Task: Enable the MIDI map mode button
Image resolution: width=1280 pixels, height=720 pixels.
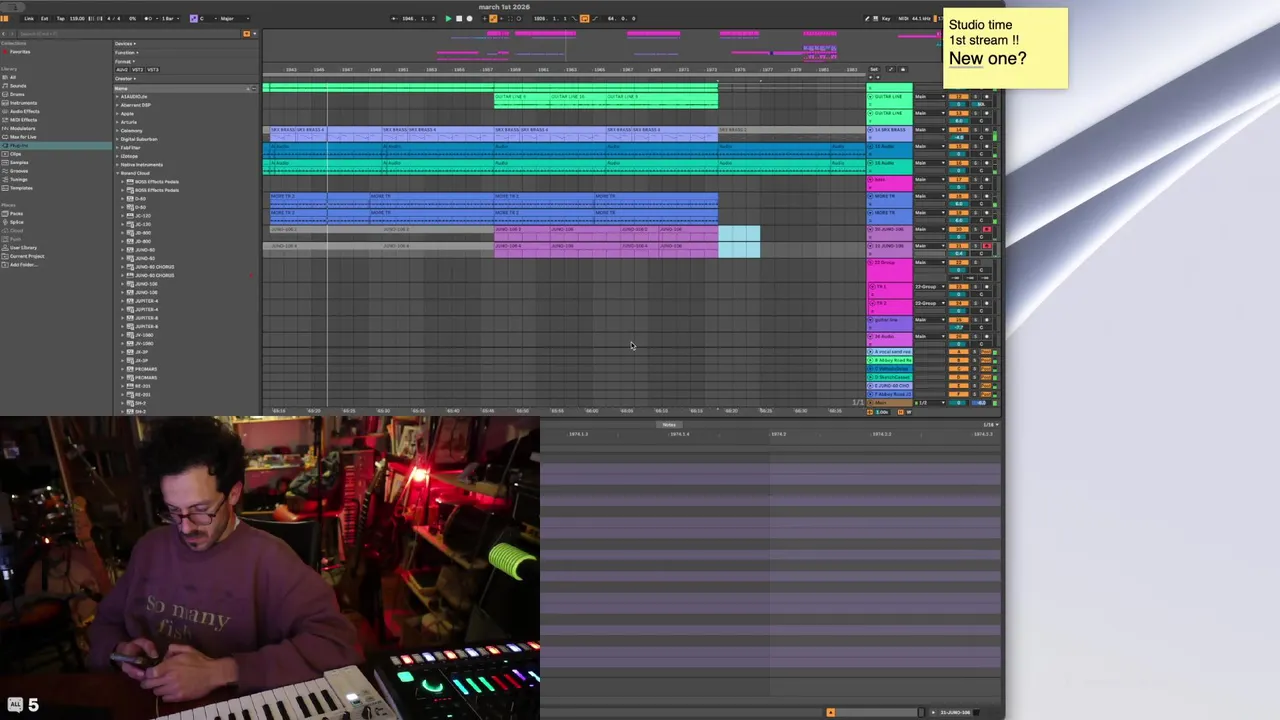Action: 903,18
